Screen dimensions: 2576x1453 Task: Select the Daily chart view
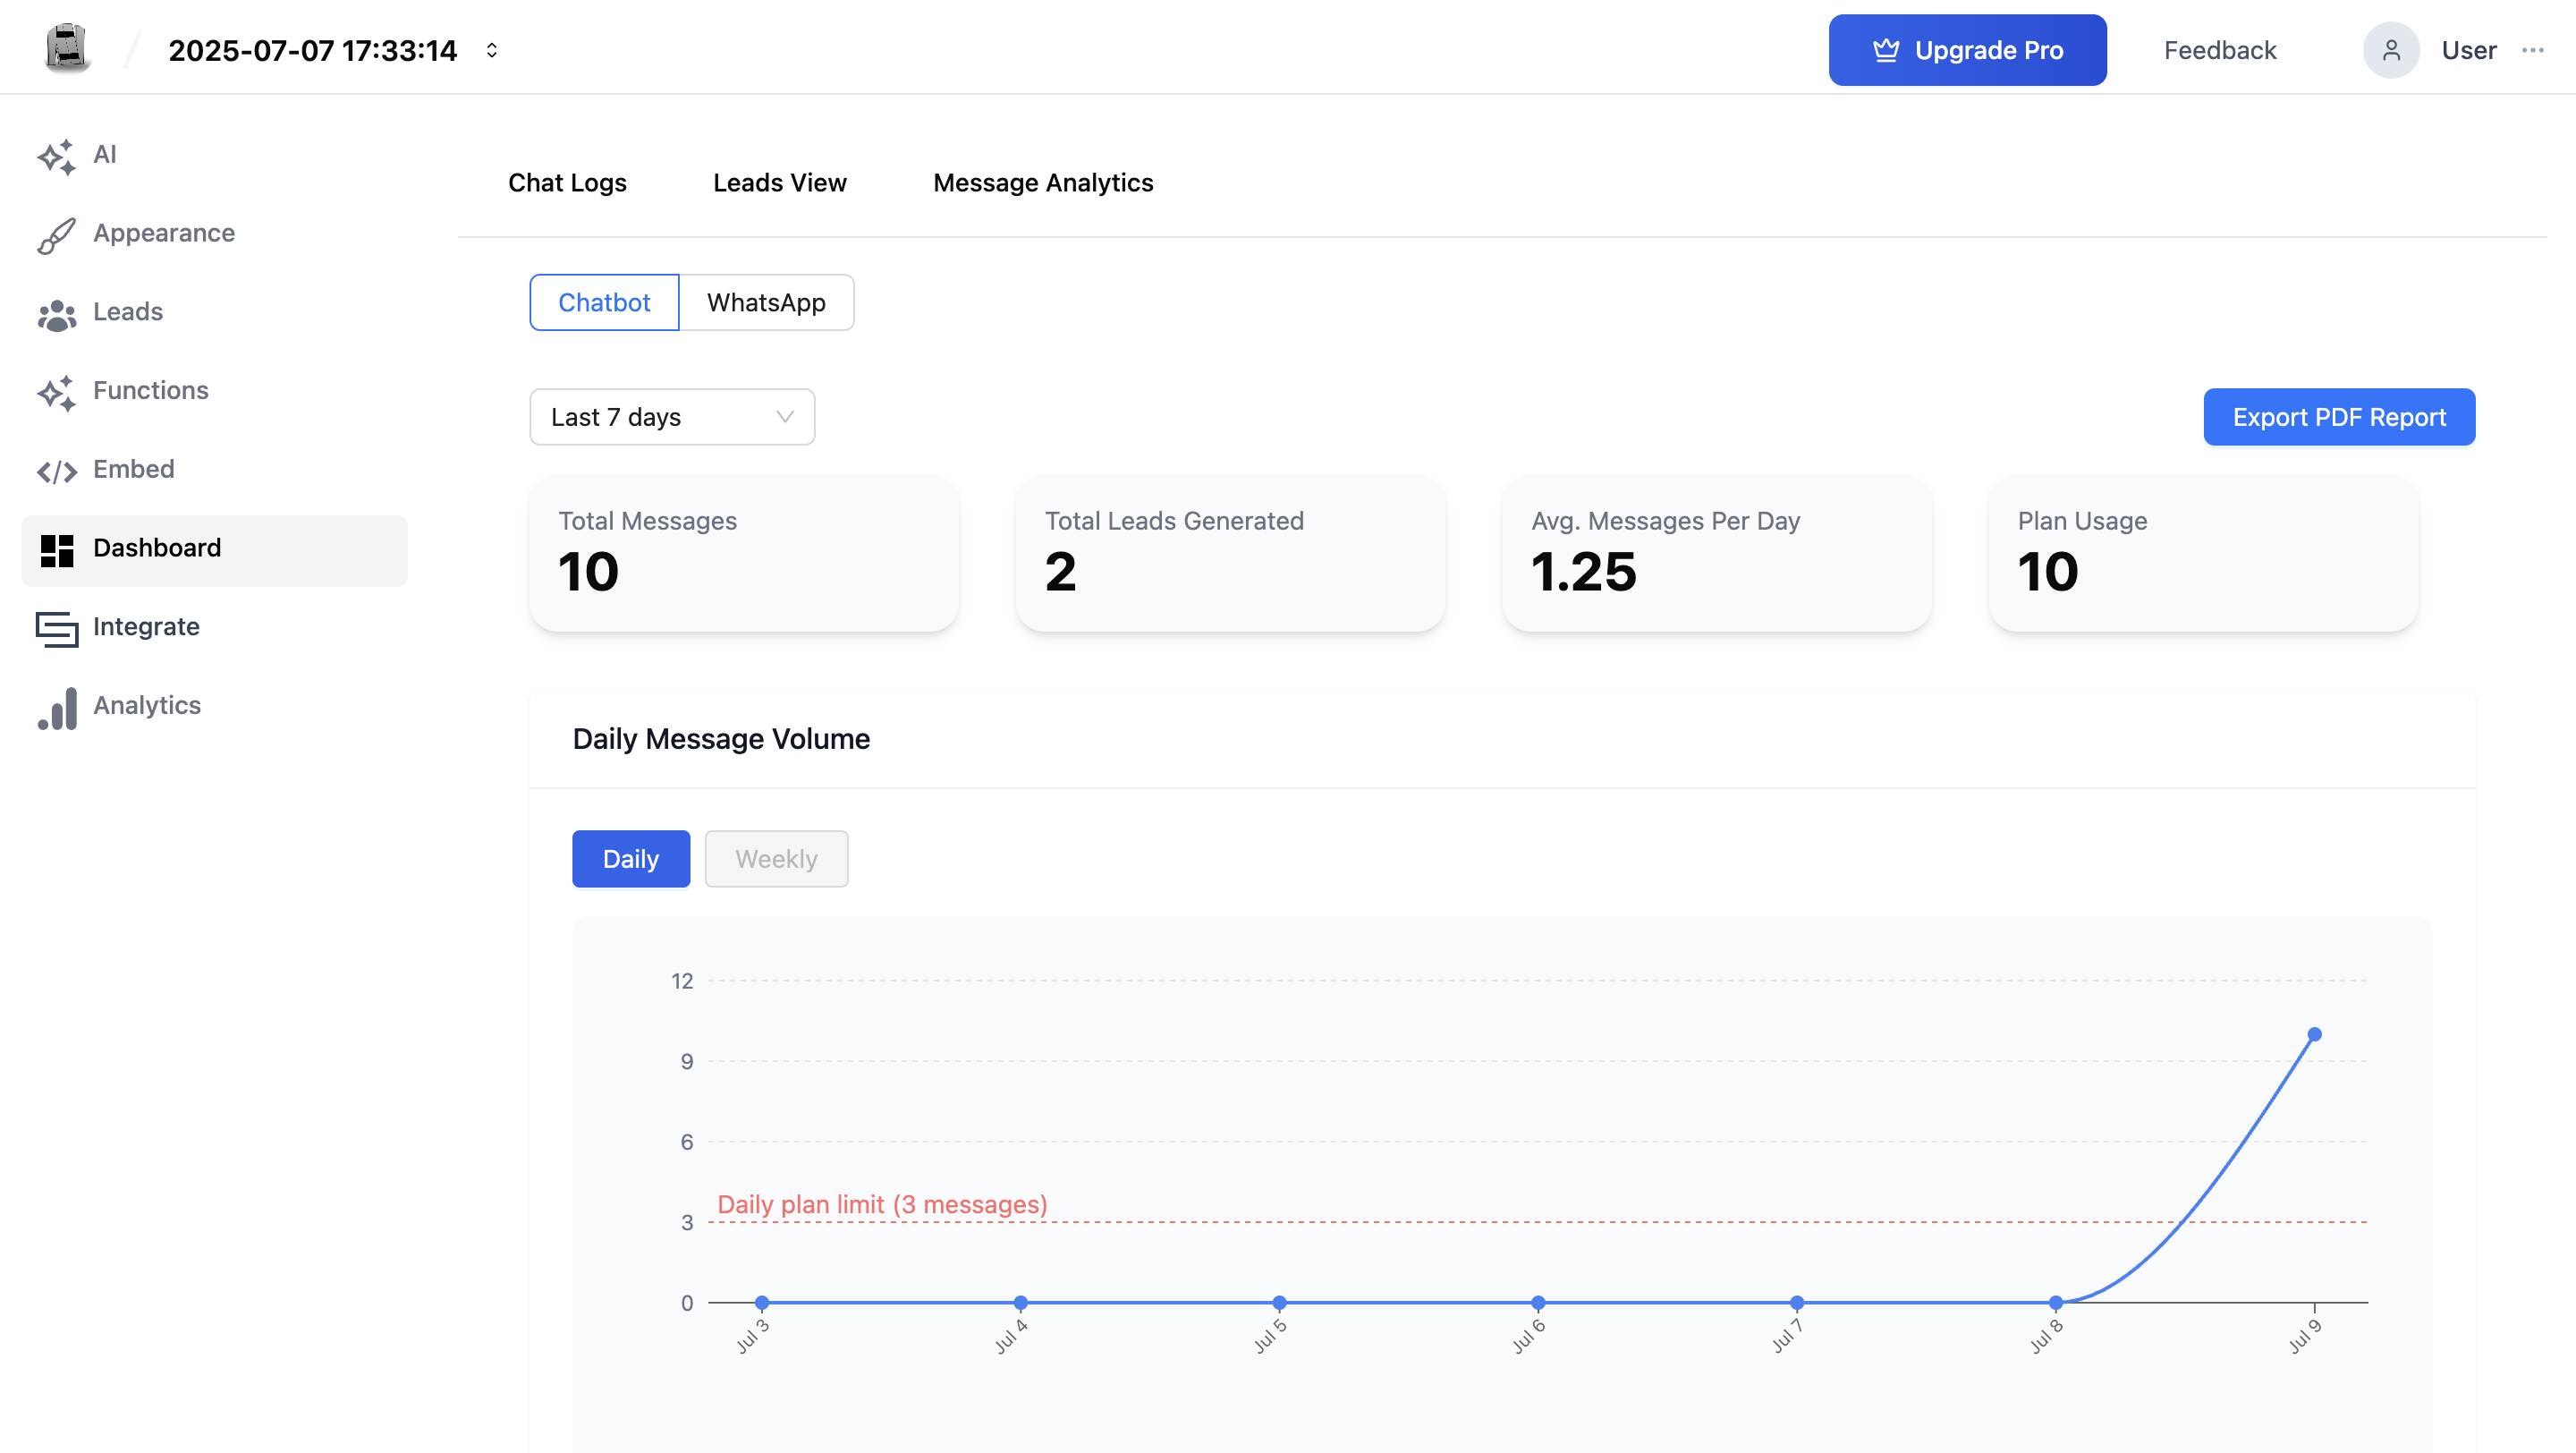(x=631, y=859)
